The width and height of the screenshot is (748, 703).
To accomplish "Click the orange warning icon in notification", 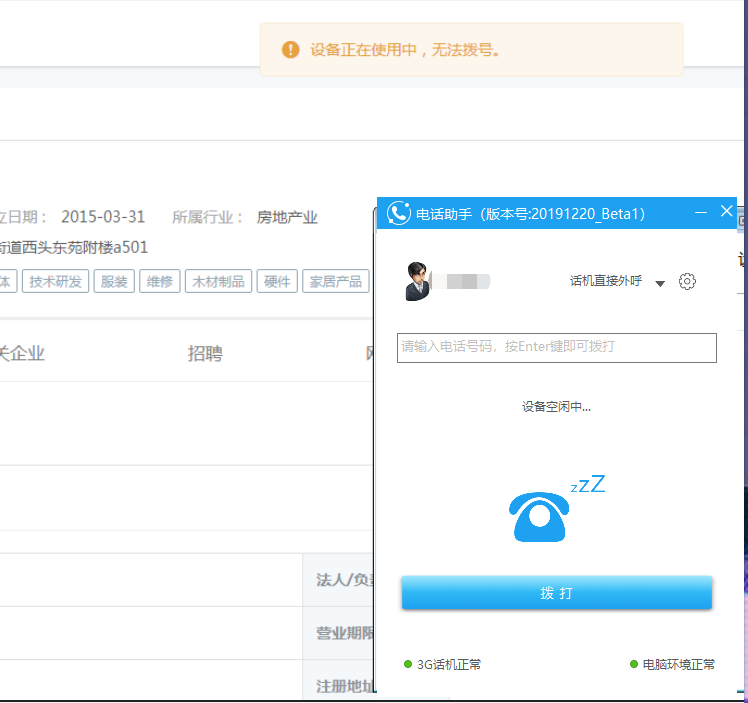I will (290, 49).
